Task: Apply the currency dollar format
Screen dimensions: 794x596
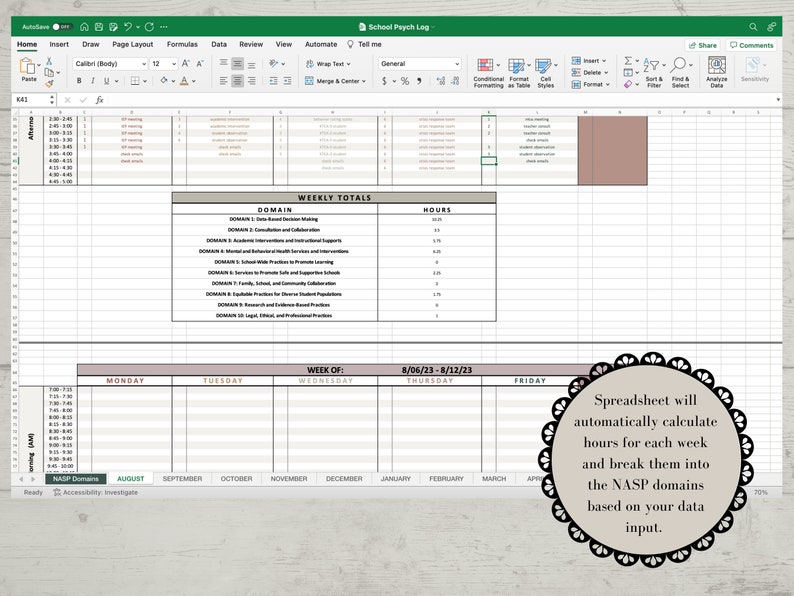Action: [x=384, y=81]
